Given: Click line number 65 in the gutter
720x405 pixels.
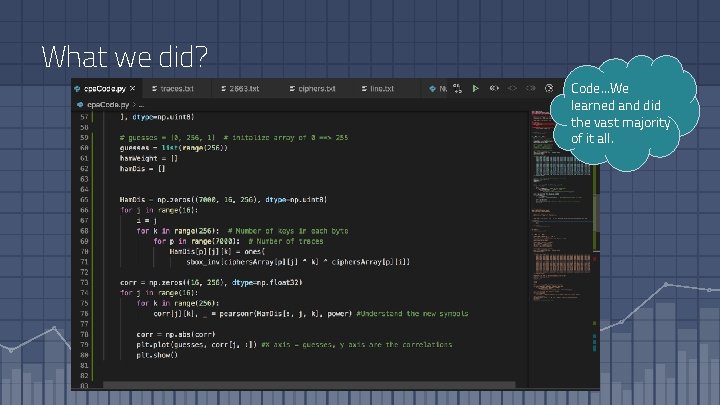Looking at the screenshot, I should tap(84, 200).
